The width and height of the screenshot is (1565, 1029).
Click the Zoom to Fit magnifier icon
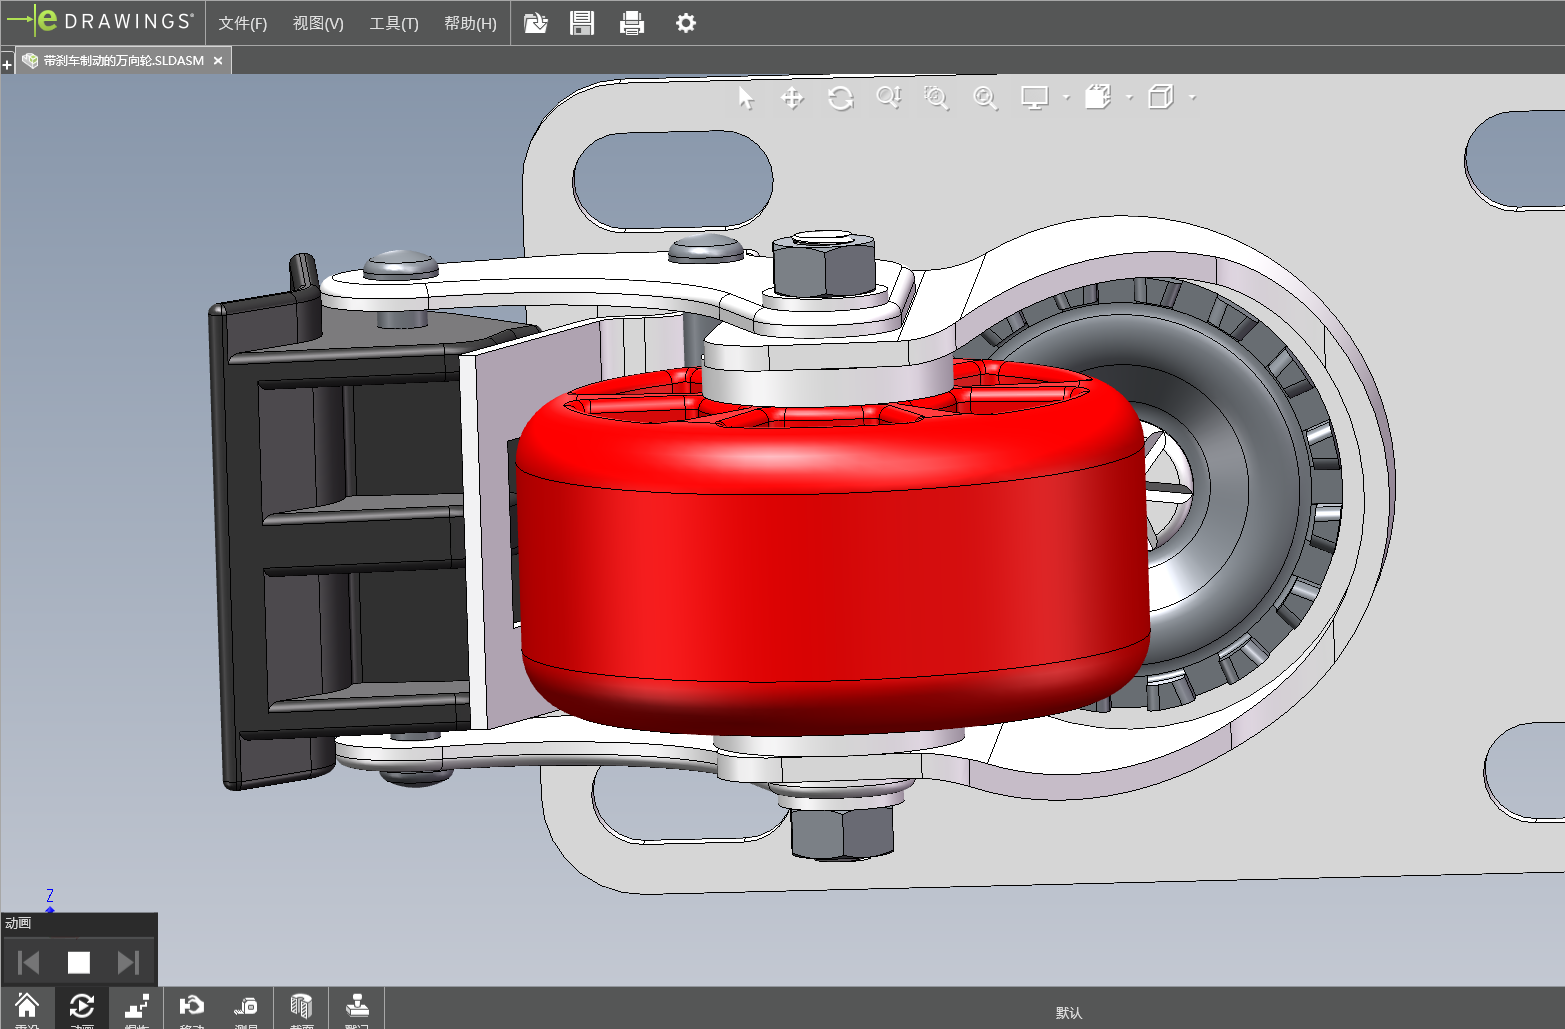pyautogui.click(x=985, y=98)
